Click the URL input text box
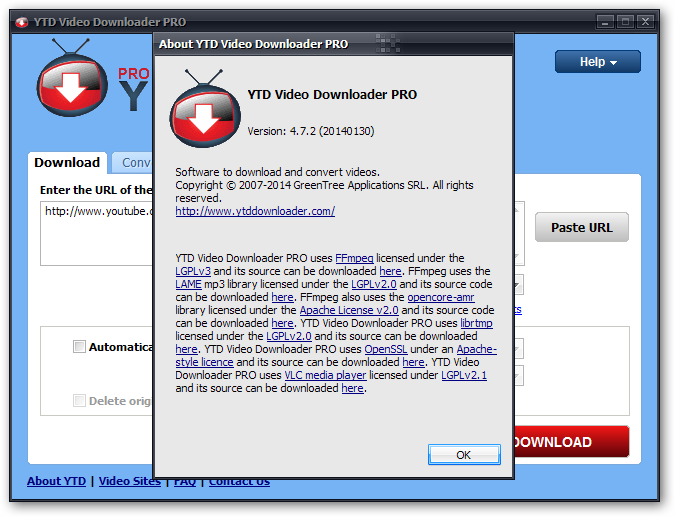The height and width of the screenshot is (517, 675). pyautogui.click(x=96, y=234)
